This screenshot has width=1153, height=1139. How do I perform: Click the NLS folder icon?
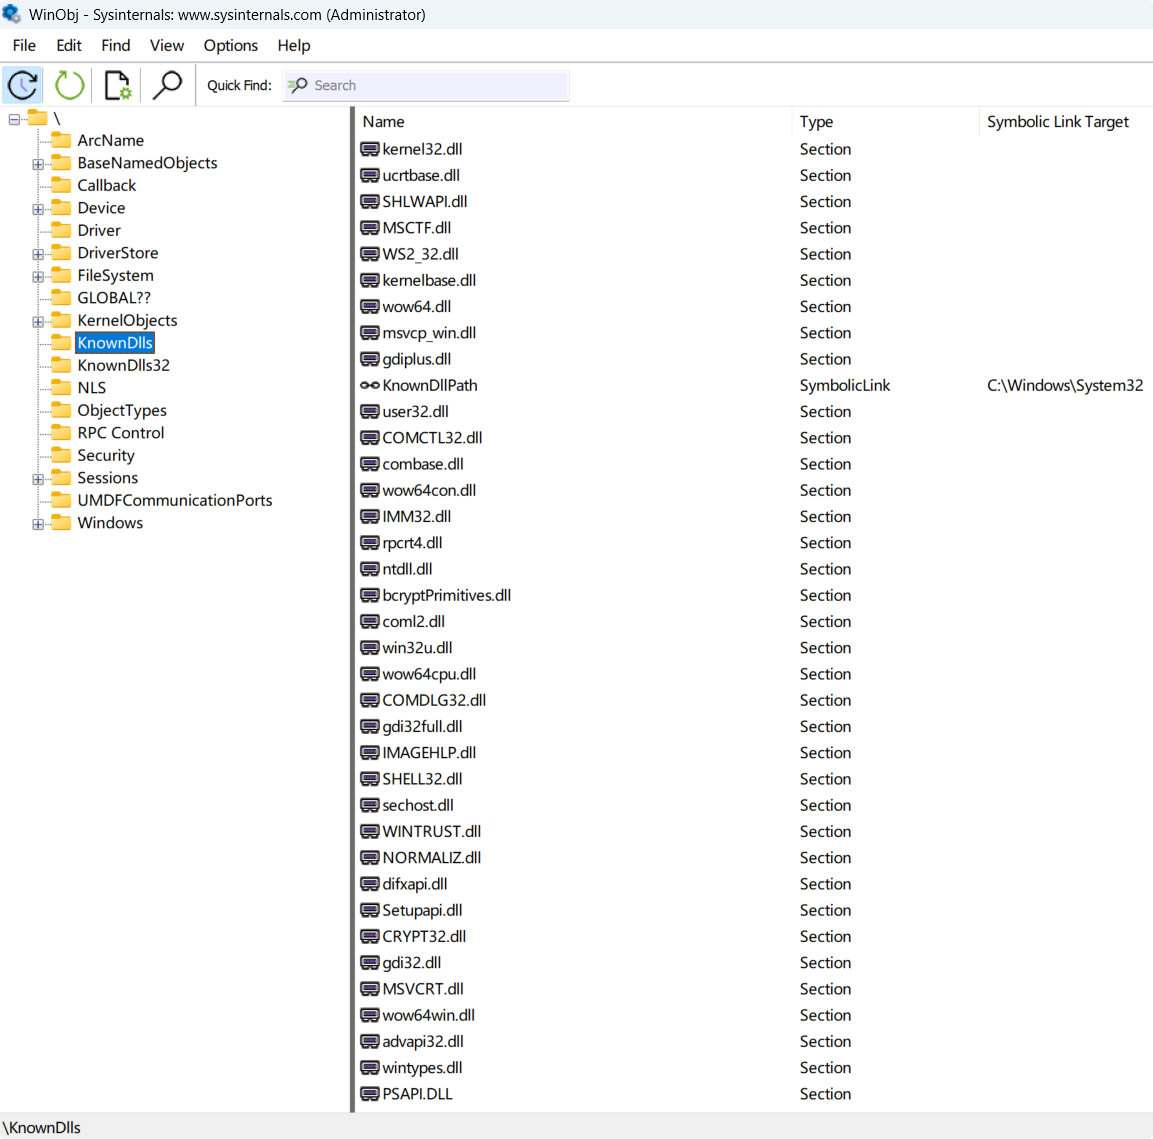[x=62, y=388]
